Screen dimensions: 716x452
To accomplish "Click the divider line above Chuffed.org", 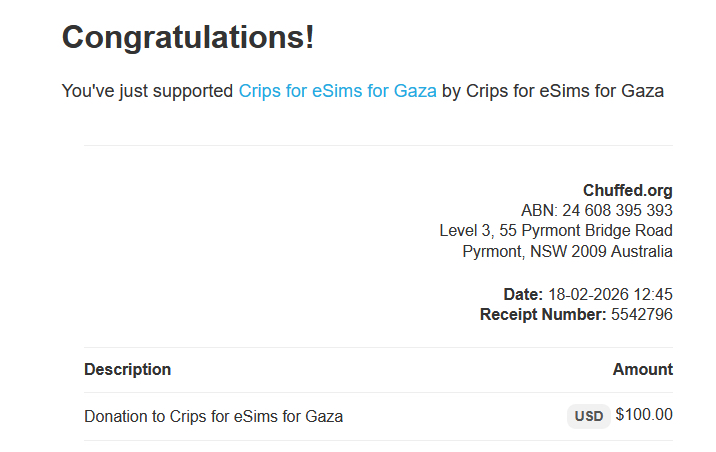I will (378, 146).
